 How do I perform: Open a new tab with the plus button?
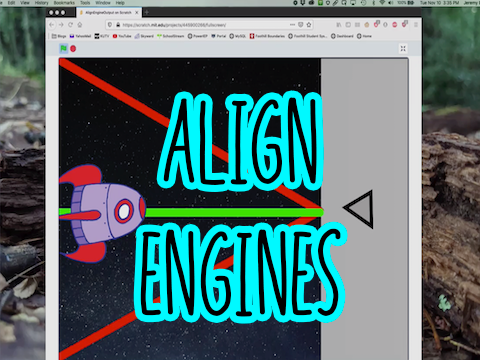pos(146,13)
